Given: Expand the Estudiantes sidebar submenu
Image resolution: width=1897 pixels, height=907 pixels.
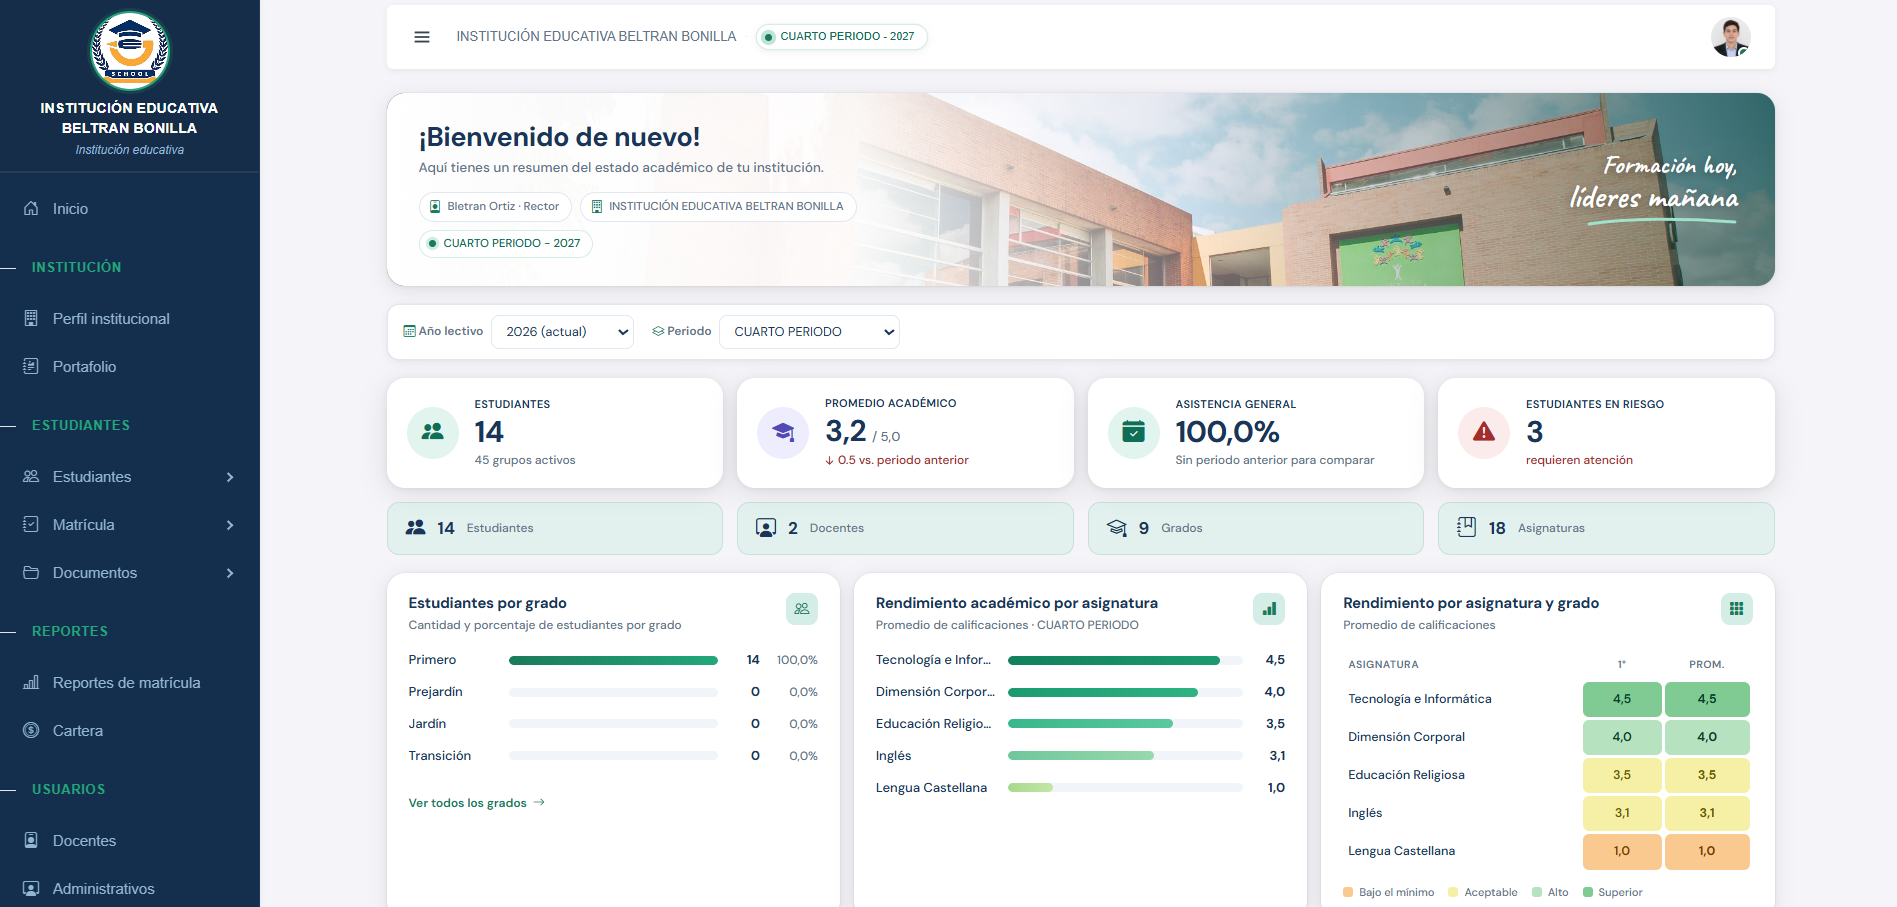Looking at the screenshot, I should pyautogui.click(x=130, y=477).
